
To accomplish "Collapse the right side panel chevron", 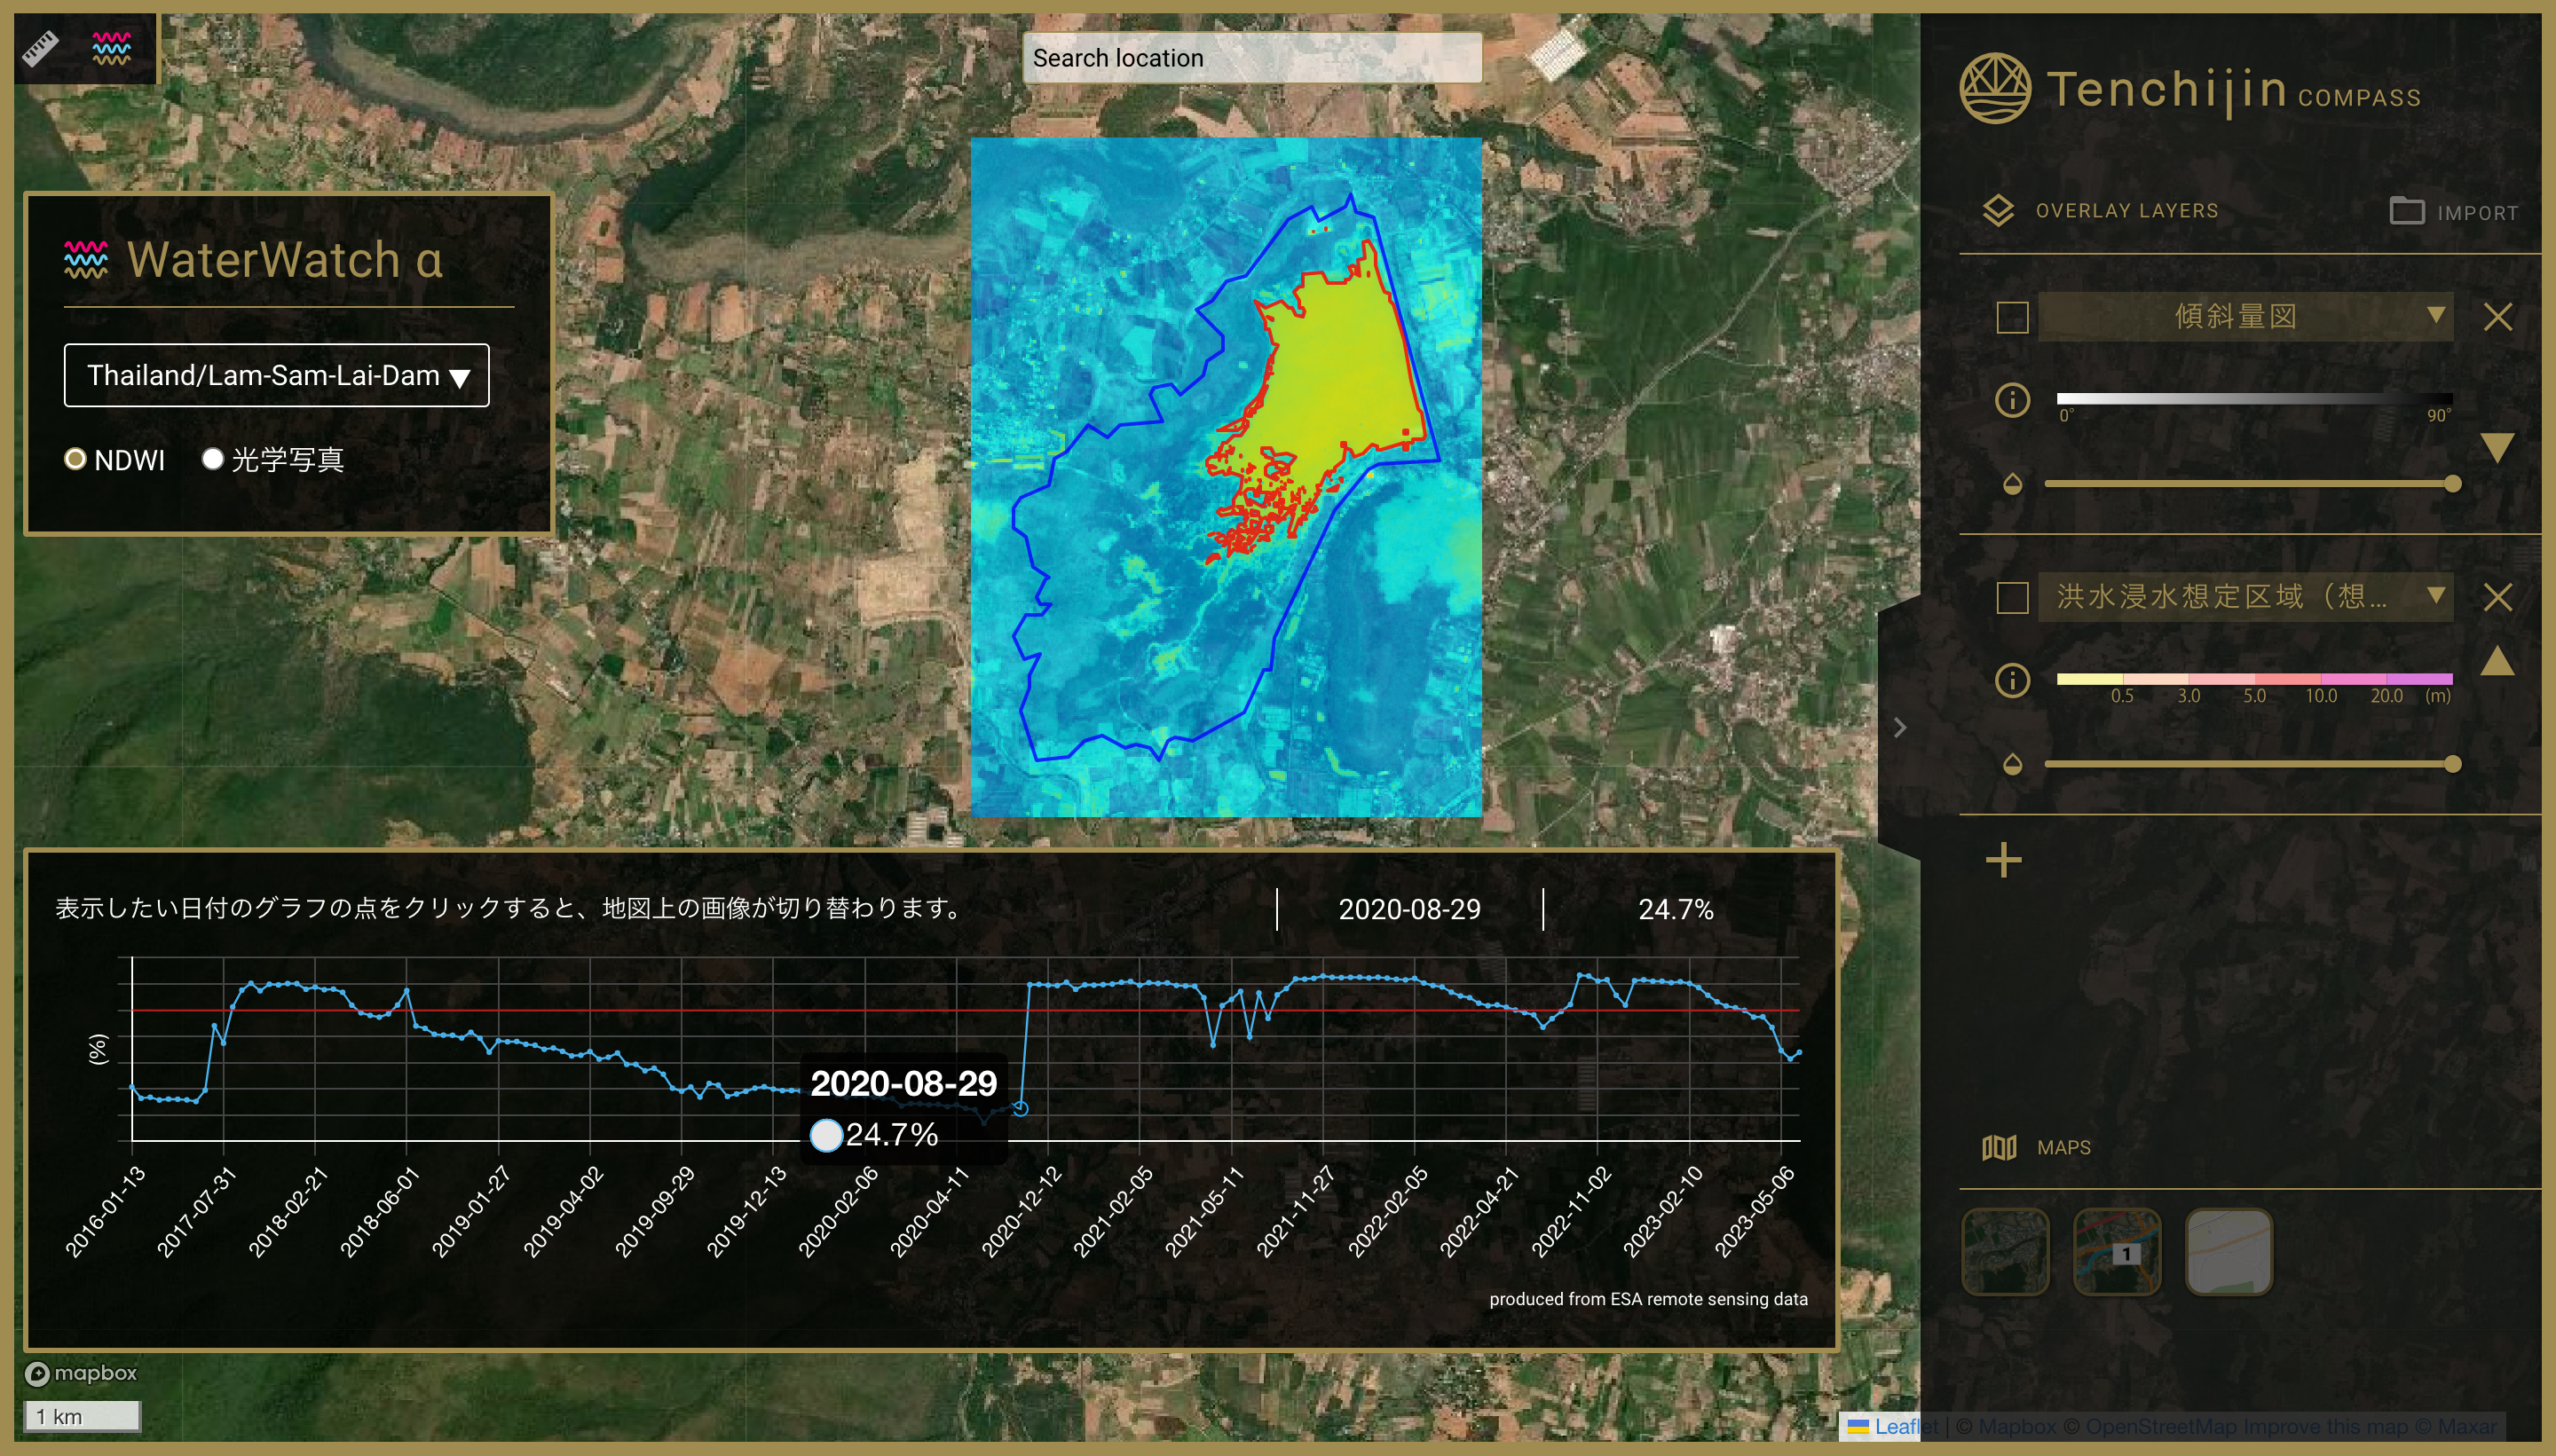I will click(1899, 728).
